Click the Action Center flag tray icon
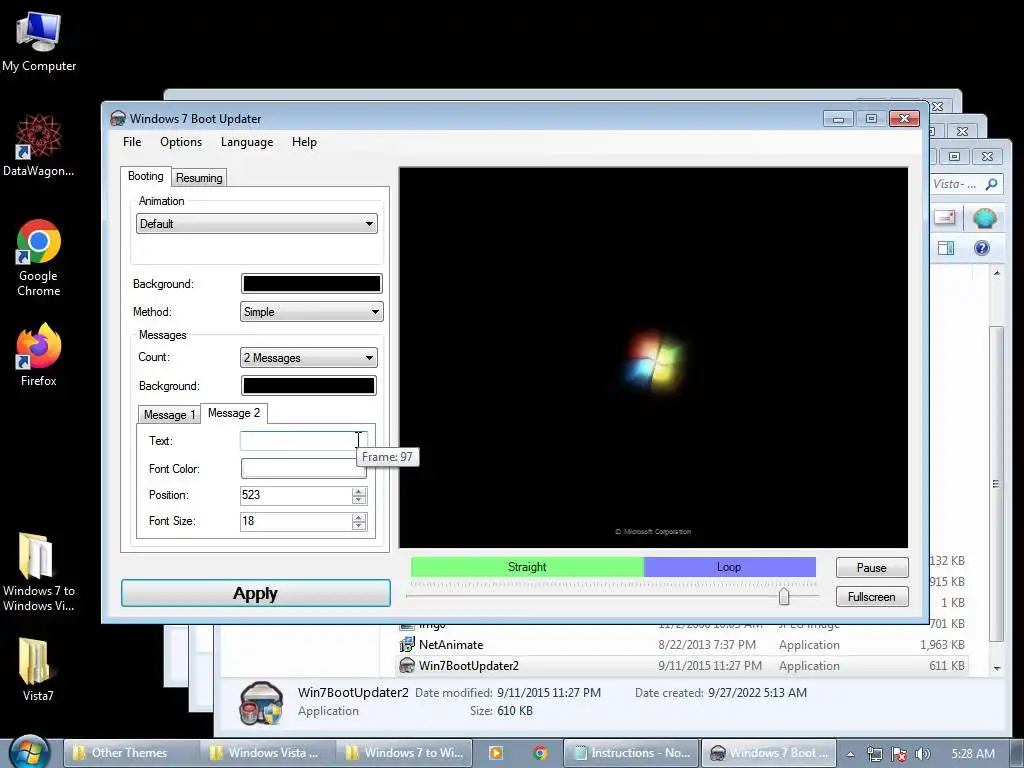Screen dimensions: 1024x768 coord(899,754)
